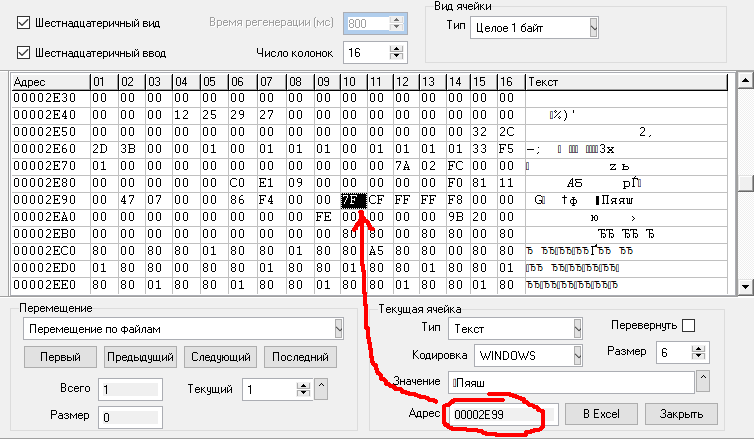
Task: Export with the В Excel button
Action: pos(601,414)
